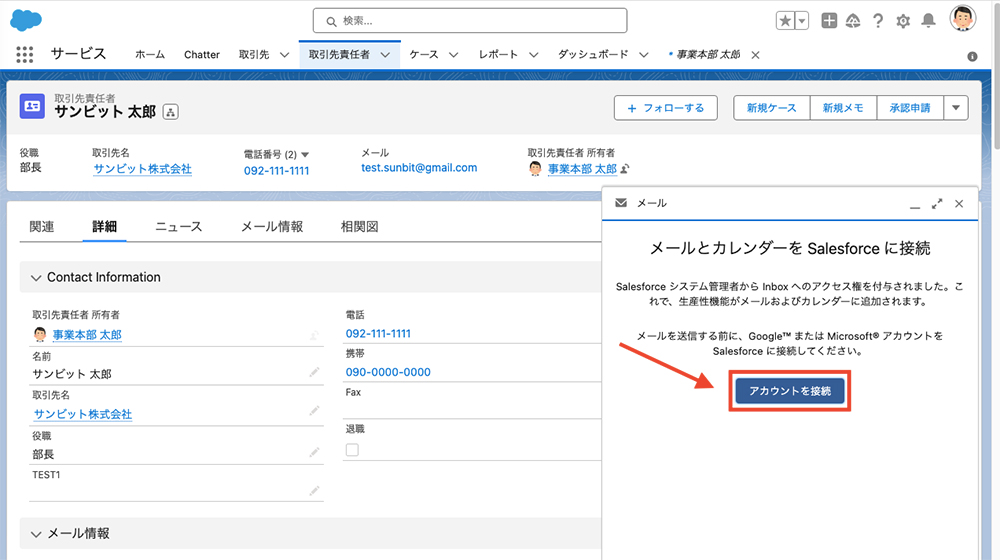The width and height of the screenshot is (1000, 560).
Task: Click the 新規ケース button
Action: [772, 108]
